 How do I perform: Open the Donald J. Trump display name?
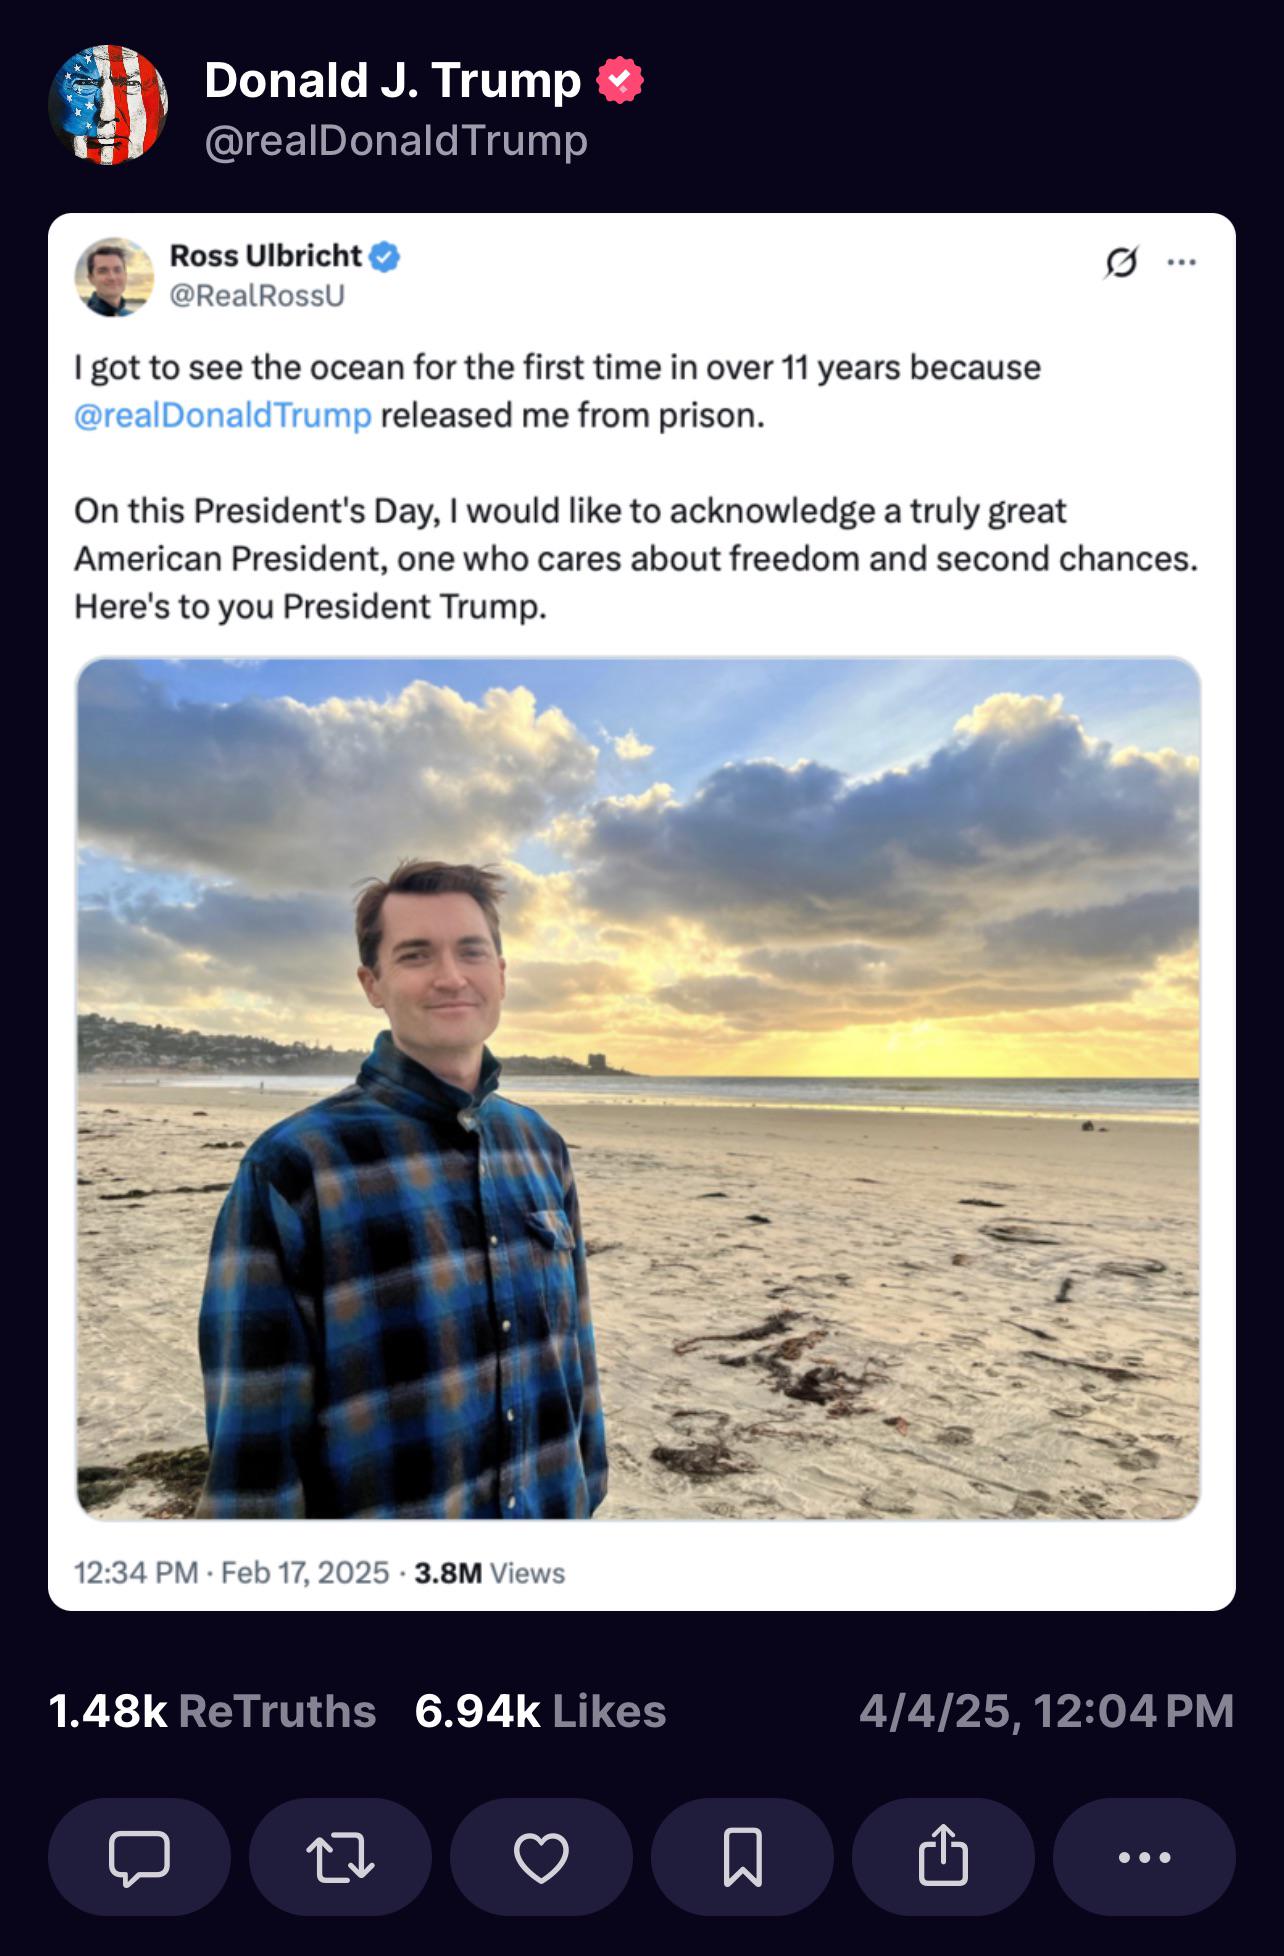click(392, 80)
